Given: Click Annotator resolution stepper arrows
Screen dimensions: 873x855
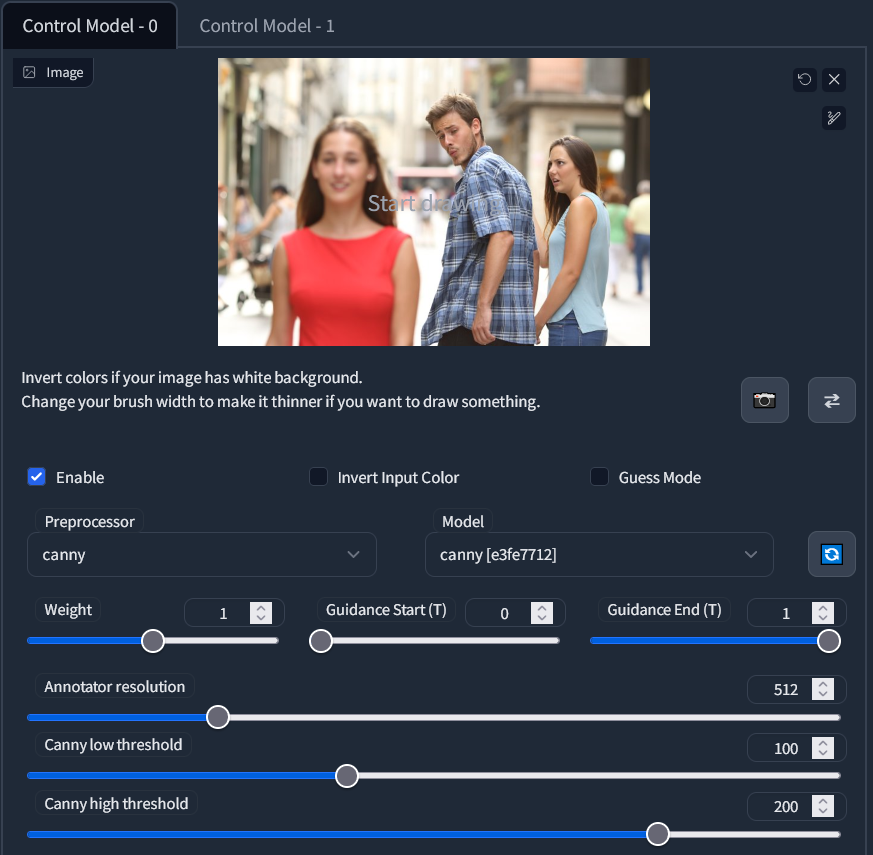Looking at the screenshot, I should [x=823, y=689].
